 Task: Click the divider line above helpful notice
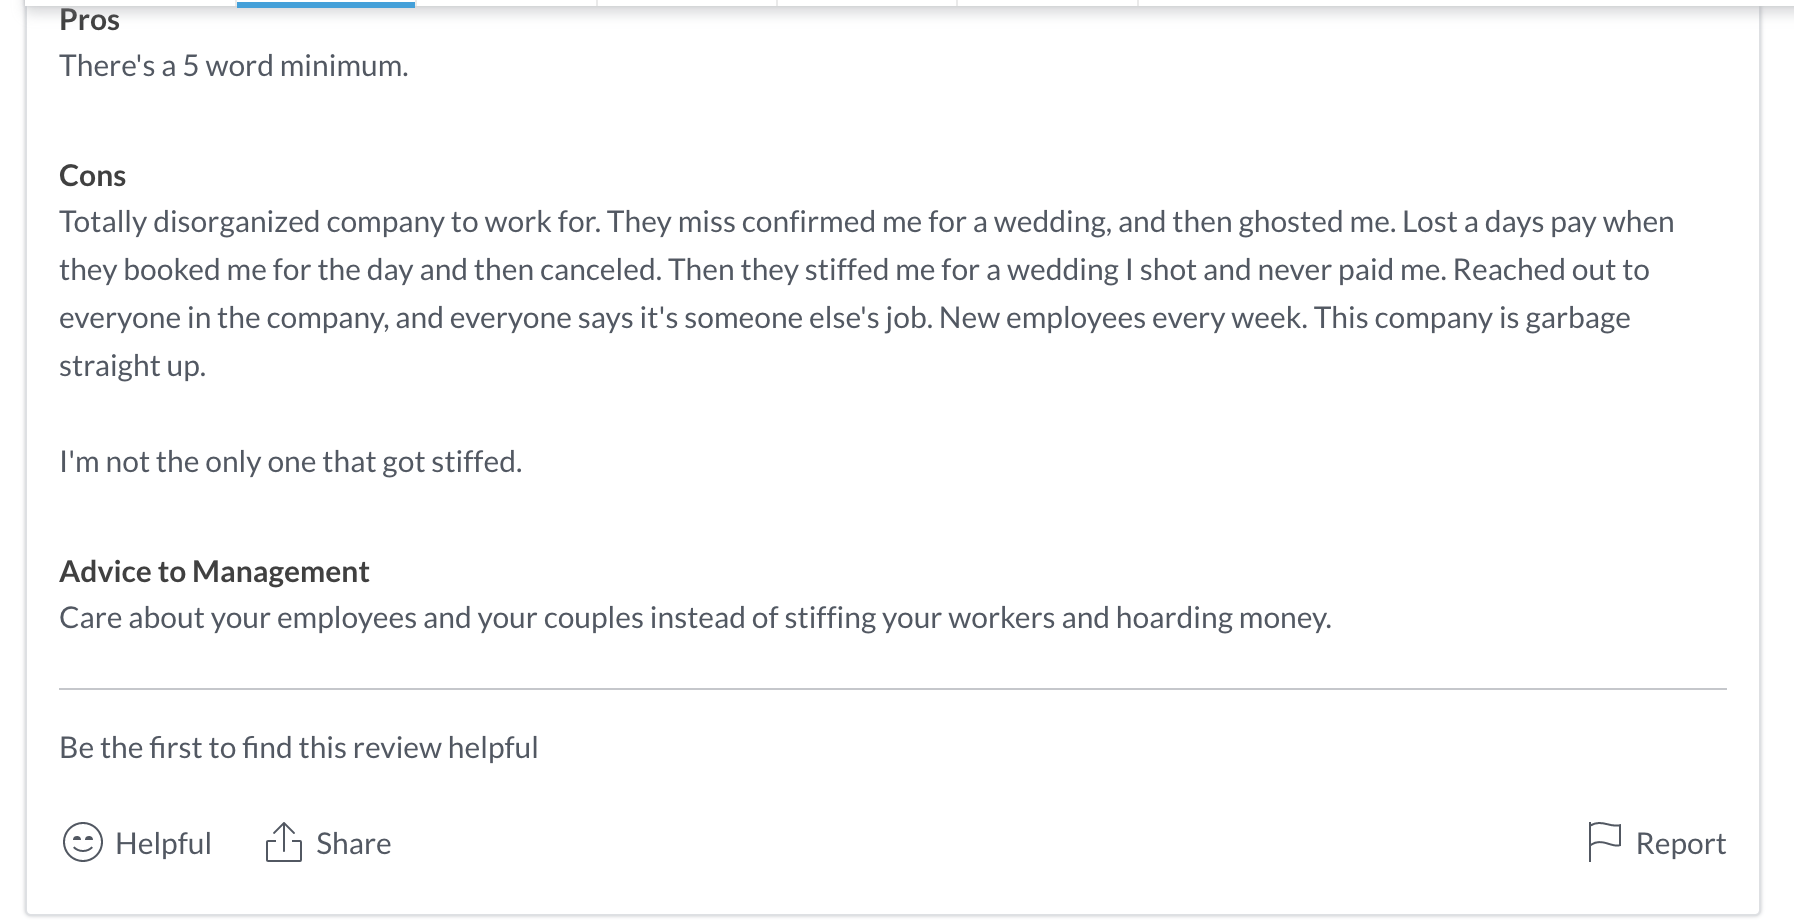point(893,689)
